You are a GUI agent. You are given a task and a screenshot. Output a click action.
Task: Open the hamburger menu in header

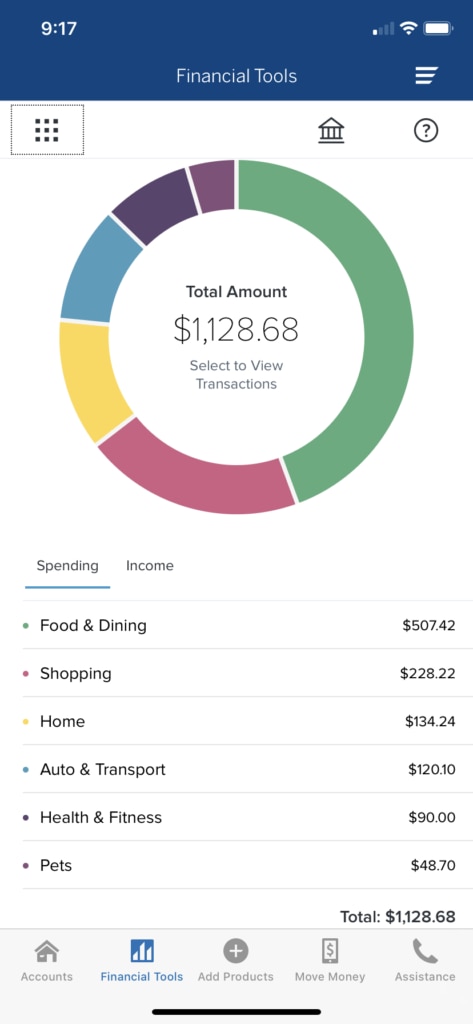coord(427,76)
